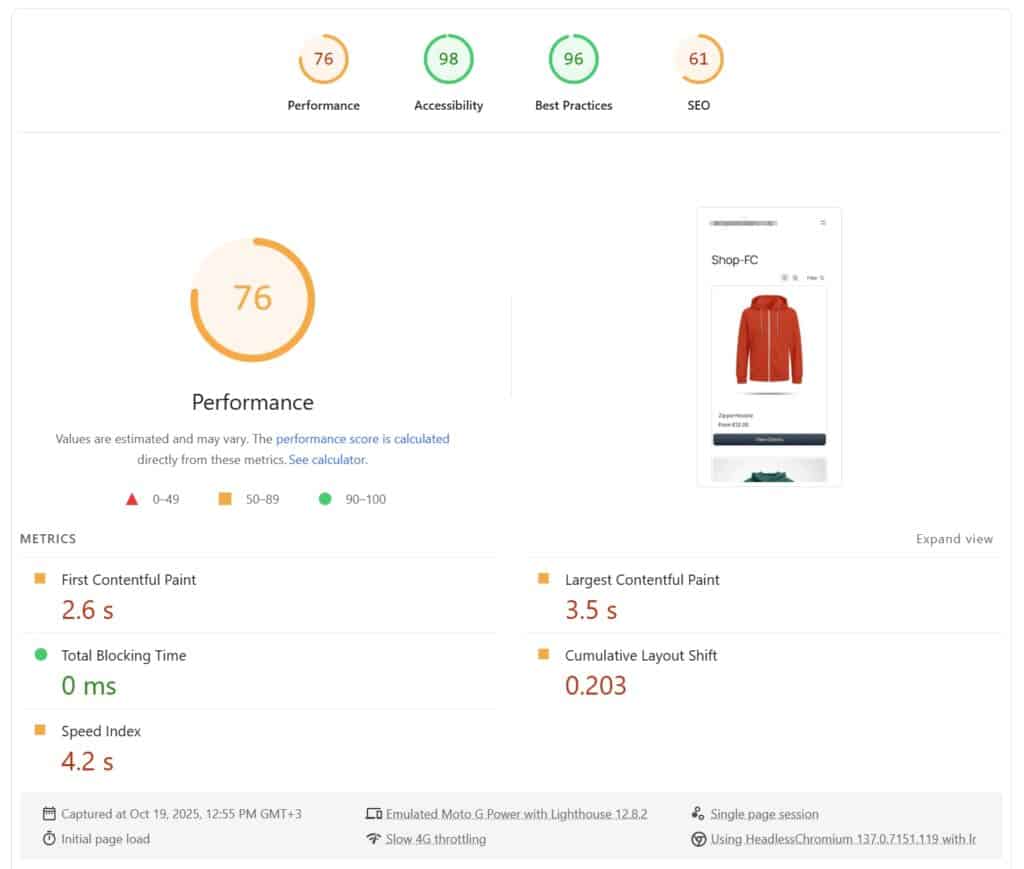Screen dimensions: 1024x869
Task: Click the orange square beside Speed Index
Action: [x=41, y=731]
